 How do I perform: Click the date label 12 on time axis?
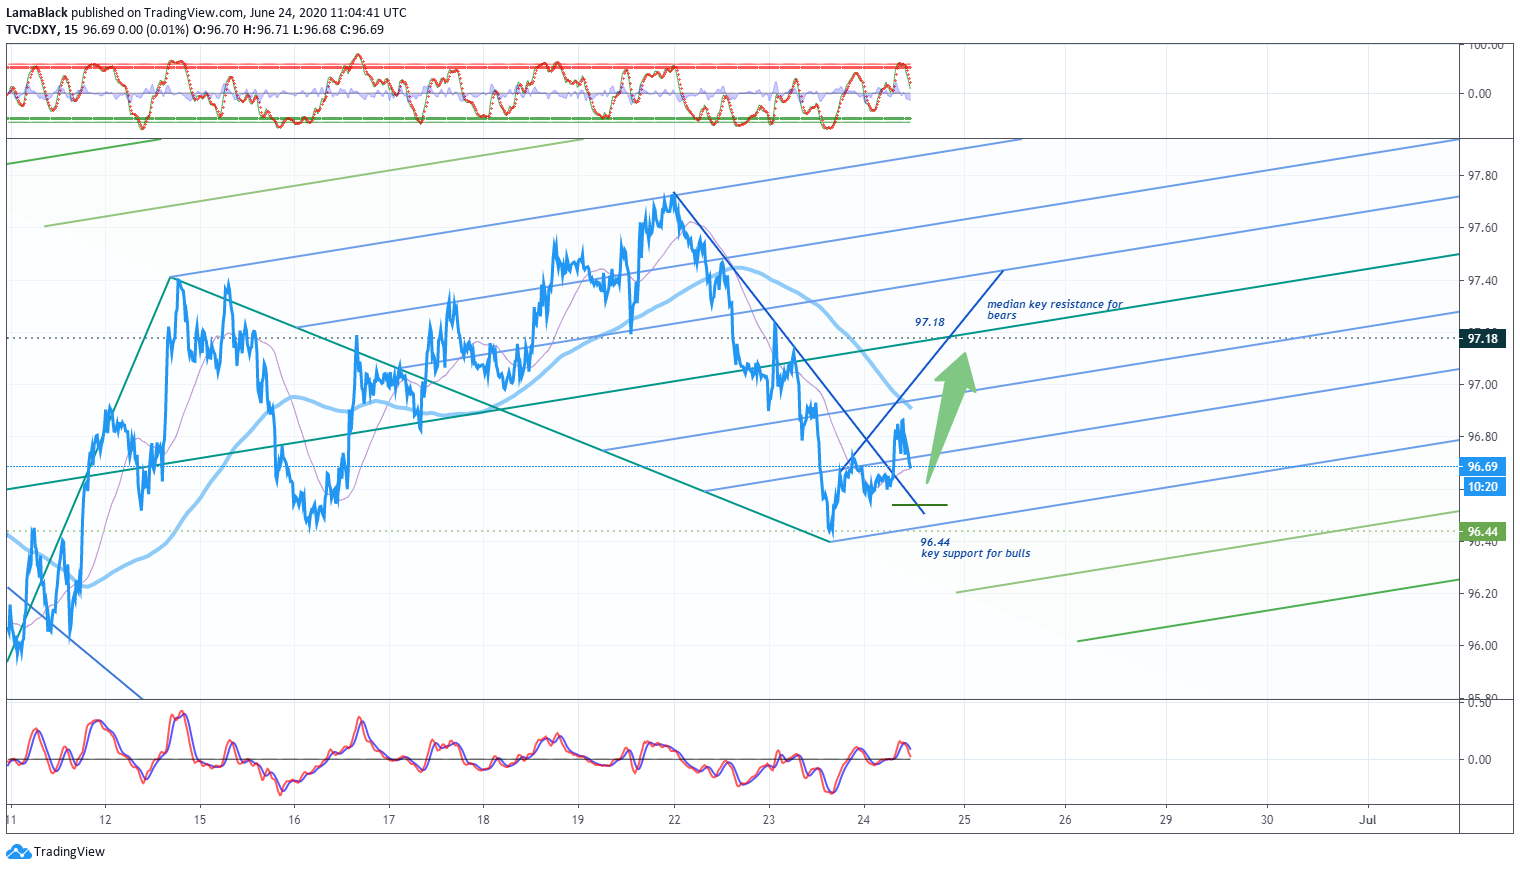tap(106, 820)
